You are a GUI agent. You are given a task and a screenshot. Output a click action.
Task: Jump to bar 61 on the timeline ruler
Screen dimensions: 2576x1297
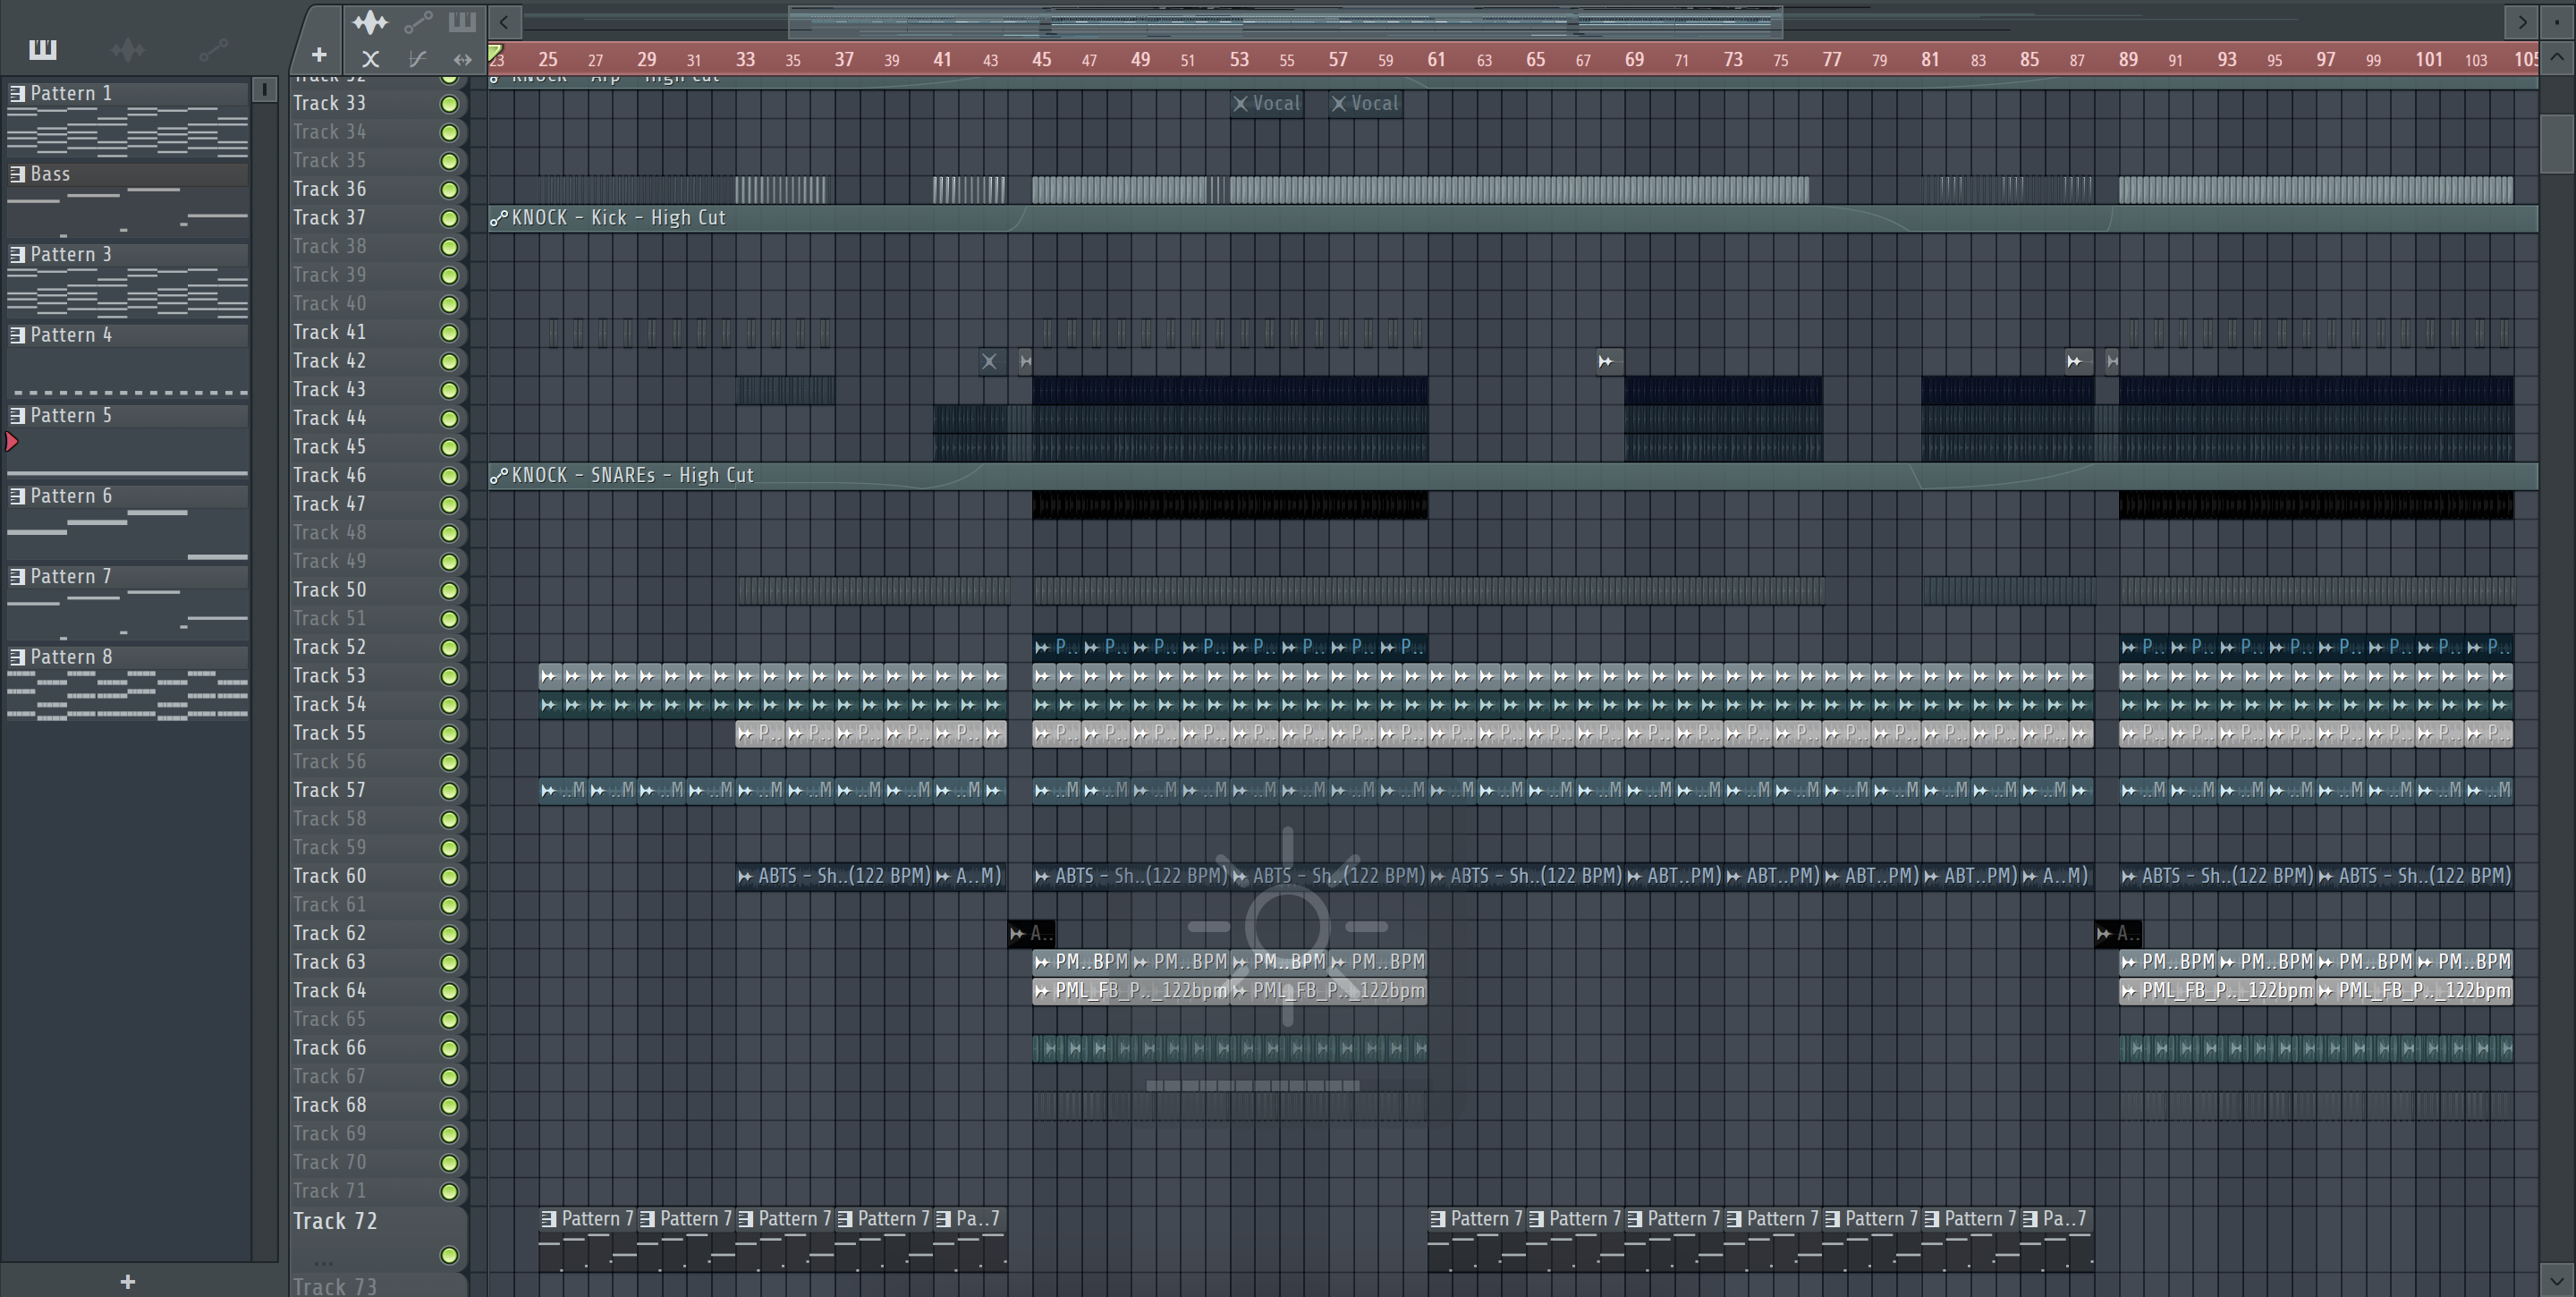(x=1436, y=59)
